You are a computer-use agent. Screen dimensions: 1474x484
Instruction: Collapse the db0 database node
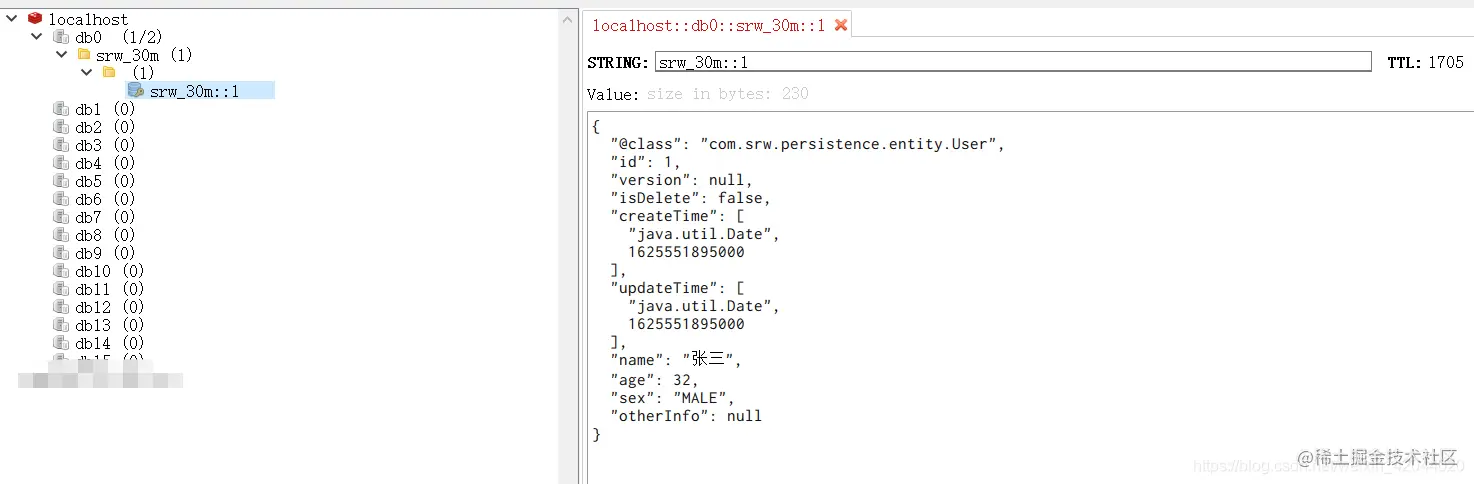[37, 36]
